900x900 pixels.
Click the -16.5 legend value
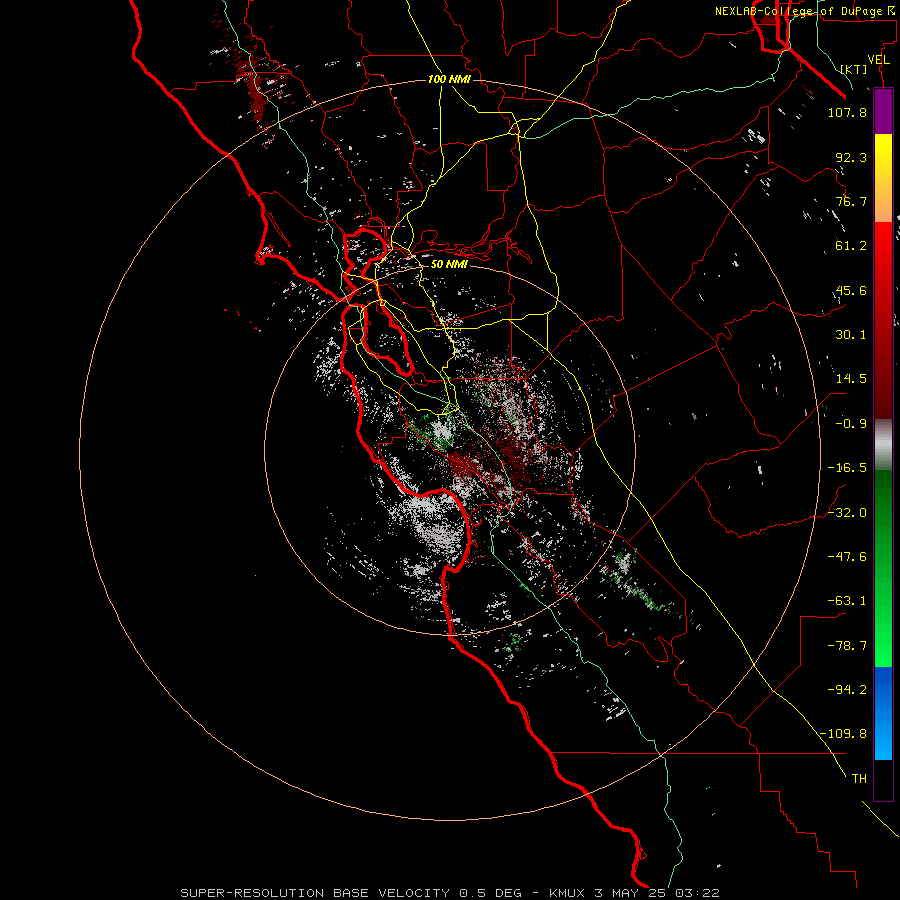click(847, 468)
